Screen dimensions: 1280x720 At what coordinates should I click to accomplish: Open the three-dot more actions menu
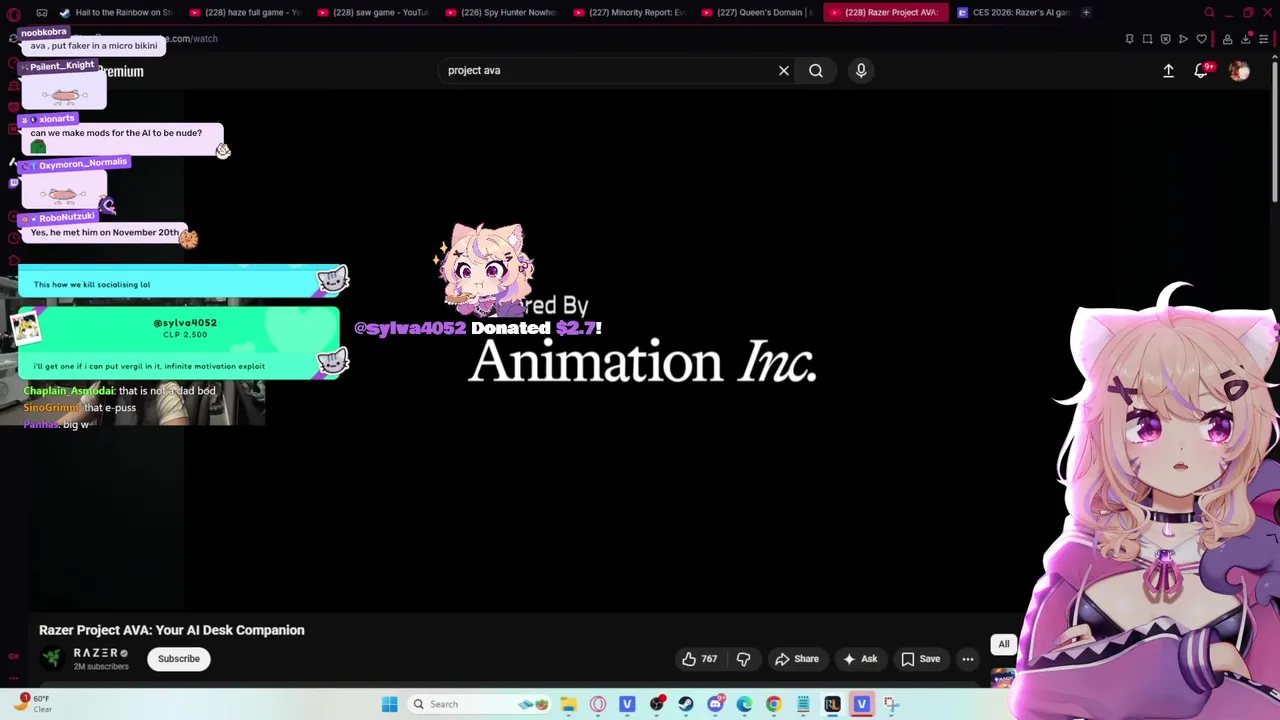968,659
